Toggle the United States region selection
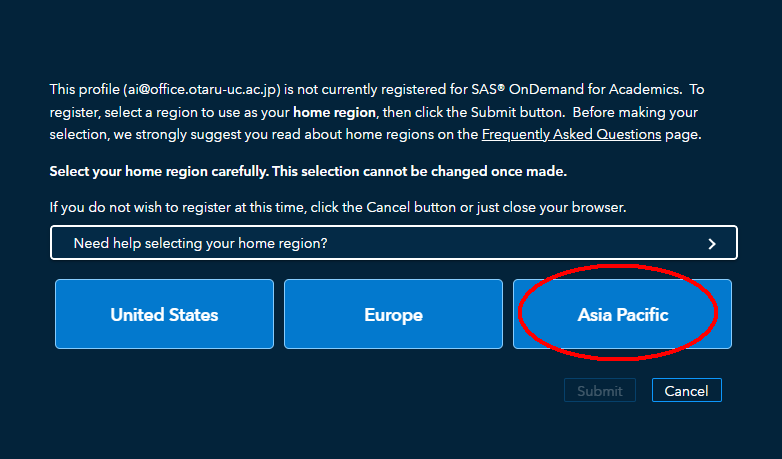 (x=164, y=314)
